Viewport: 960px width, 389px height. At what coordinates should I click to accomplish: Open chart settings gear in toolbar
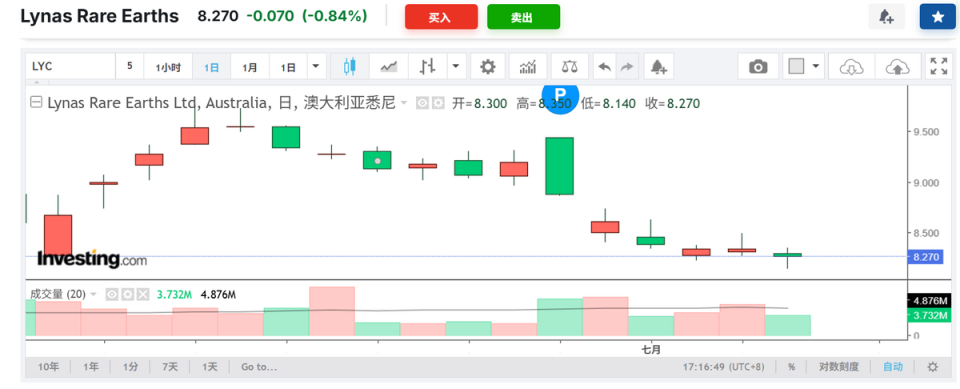click(487, 66)
